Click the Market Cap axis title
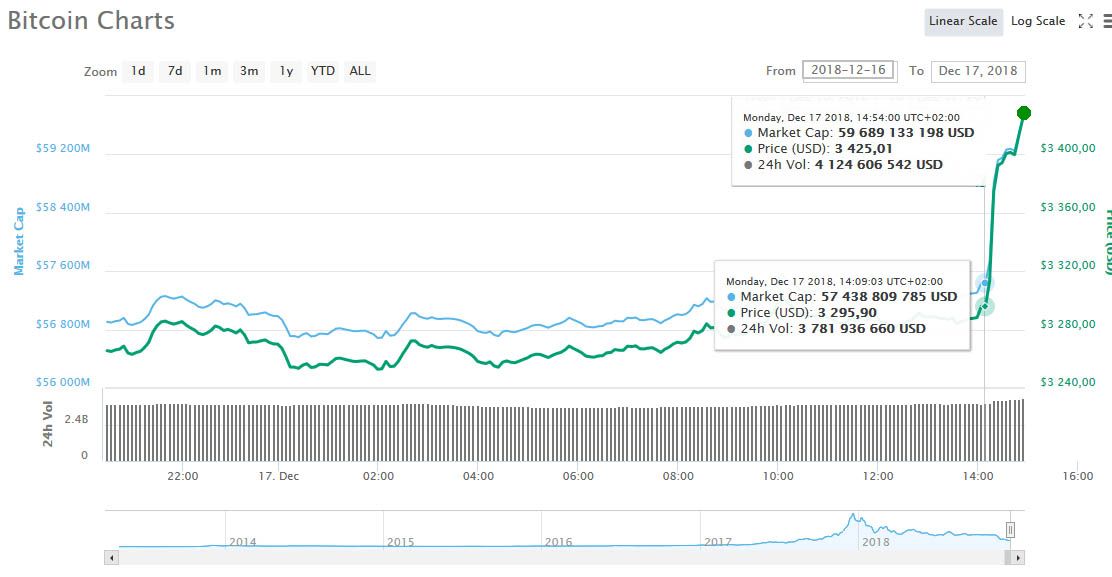 point(19,241)
